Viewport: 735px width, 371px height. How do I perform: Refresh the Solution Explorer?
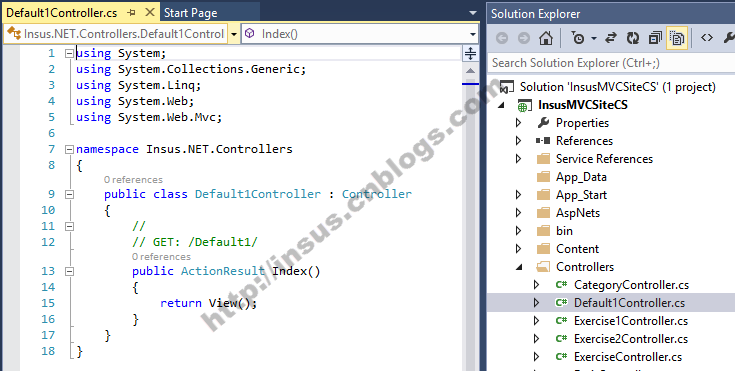(x=633, y=38)
